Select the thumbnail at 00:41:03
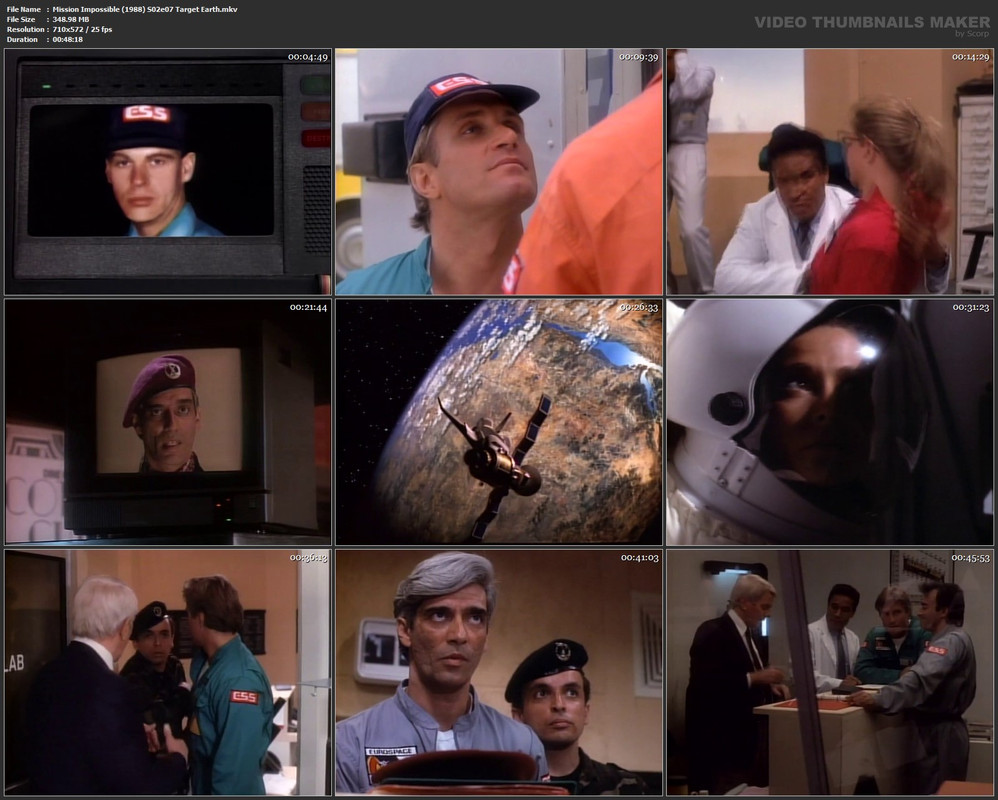This screenshot has width=998, height=800. (499, 672)
